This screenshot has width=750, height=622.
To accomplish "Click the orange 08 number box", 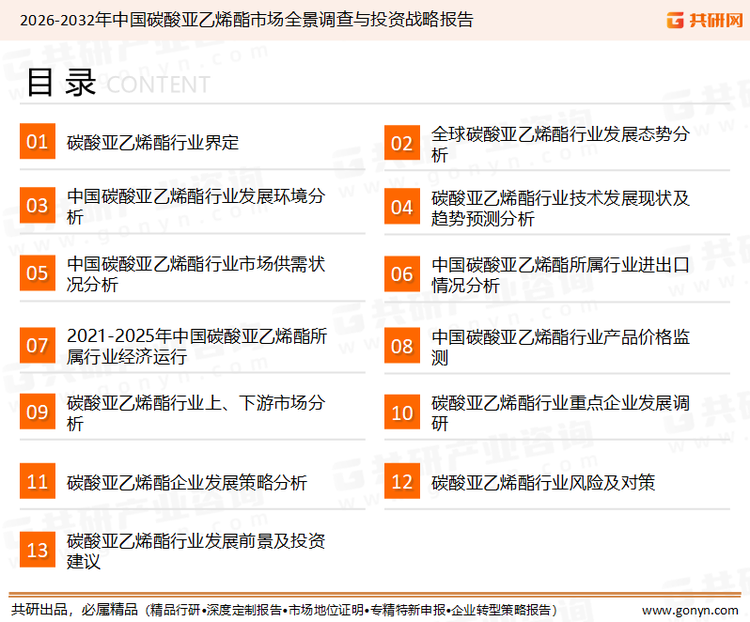I will [x=402, y=345].
